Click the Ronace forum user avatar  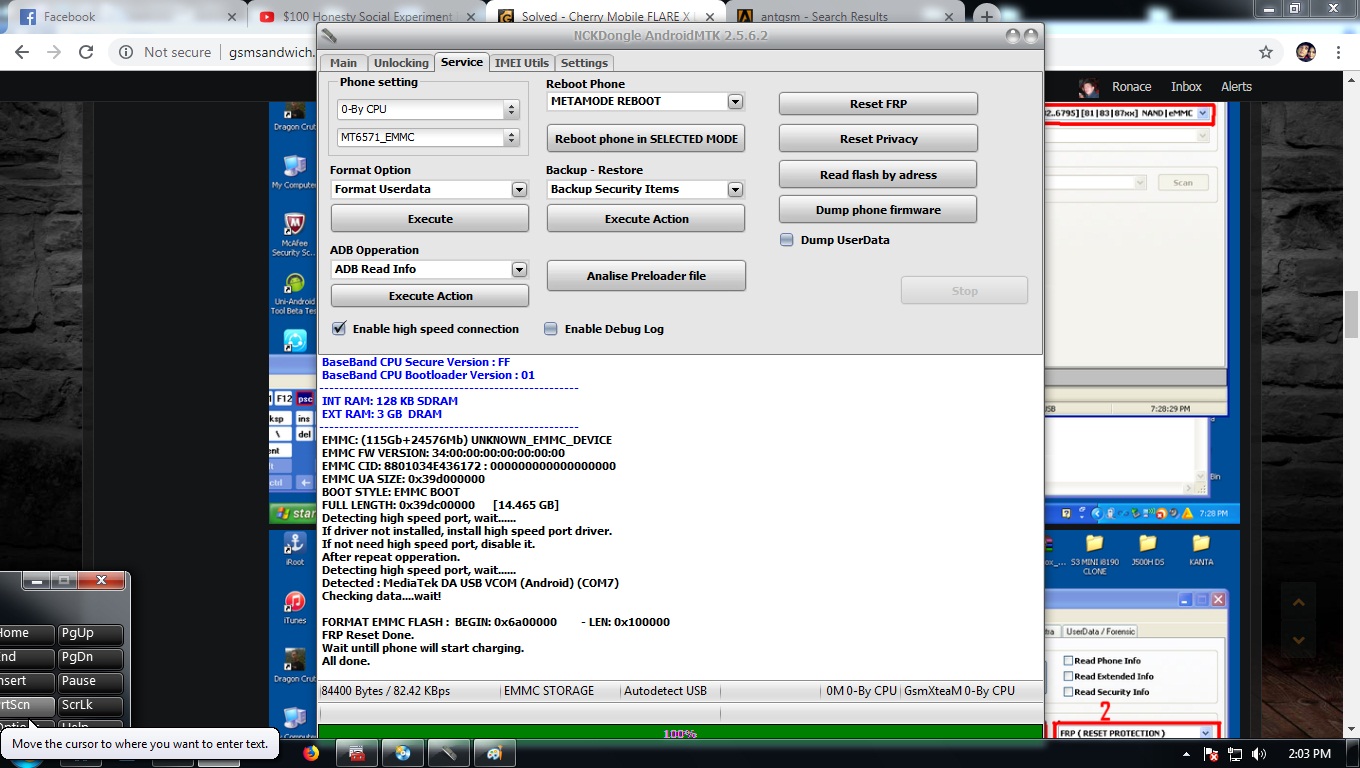1090,87
